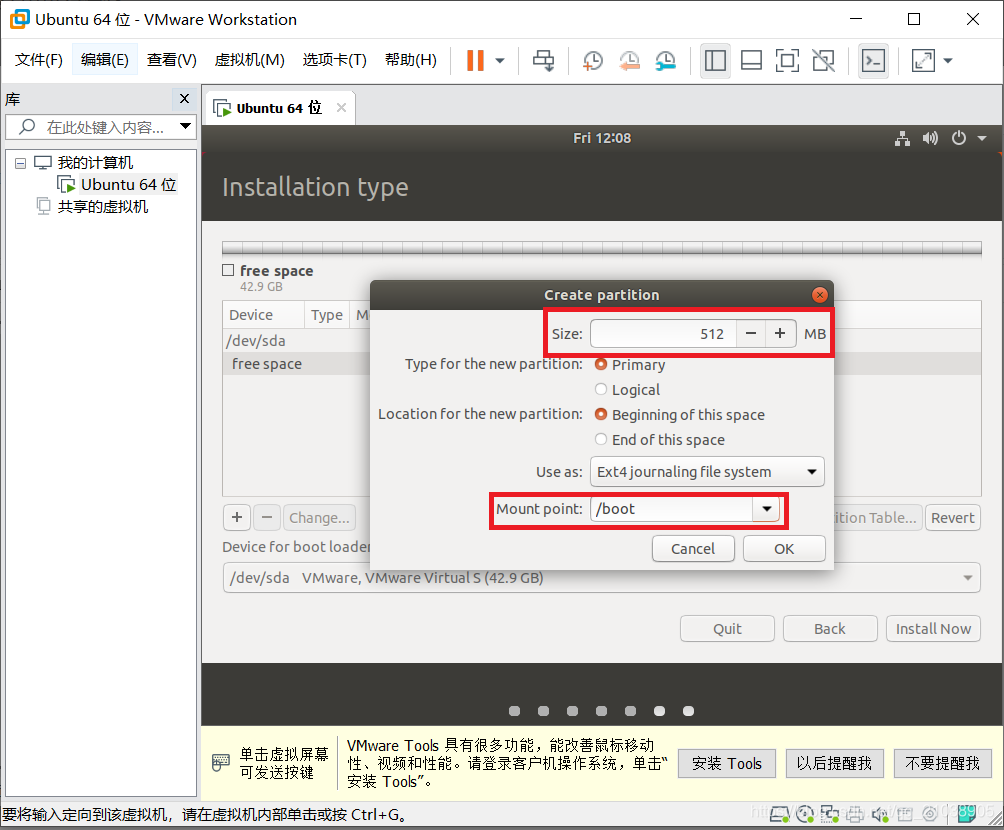The image size is (1004, 830).
Task: Open the 选项卡(T) menu
Action: coord(334,60)
